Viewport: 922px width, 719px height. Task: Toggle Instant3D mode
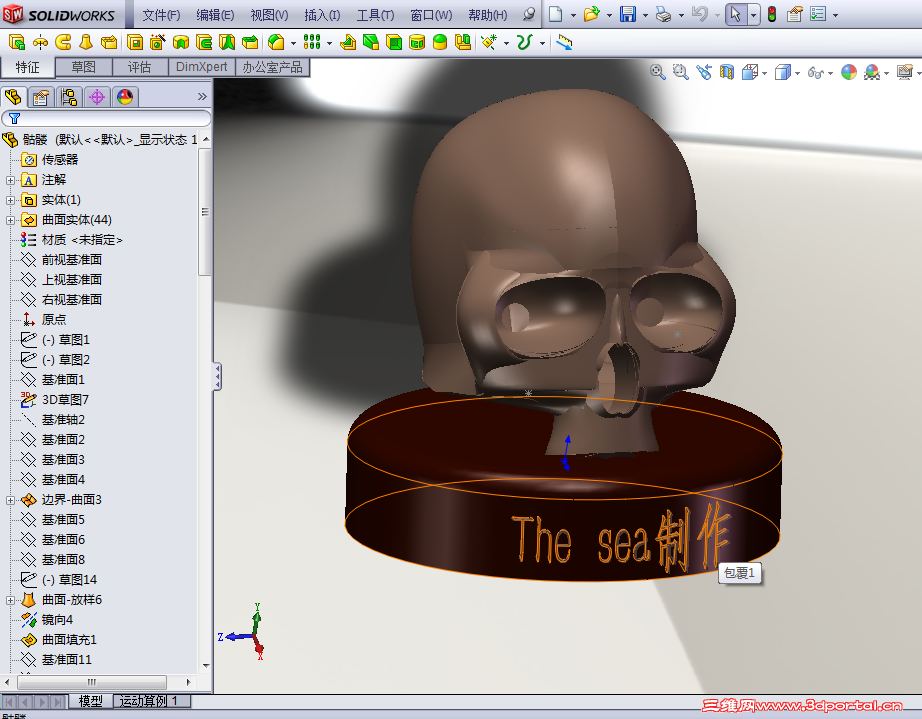pyautogui.click(x=564, y=42)
